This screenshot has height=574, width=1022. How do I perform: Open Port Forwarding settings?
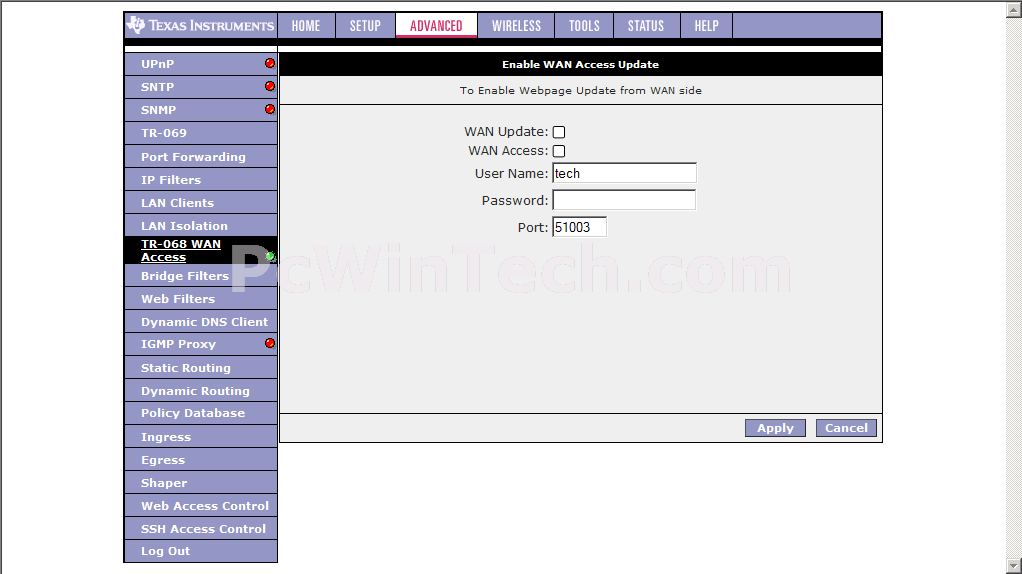click(193, 157)
